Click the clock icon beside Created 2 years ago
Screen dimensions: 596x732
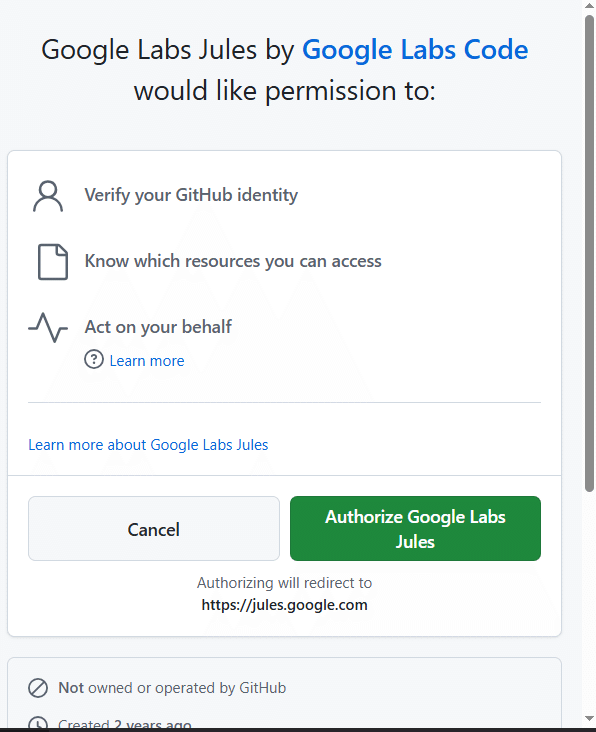[x=38, y=724]
